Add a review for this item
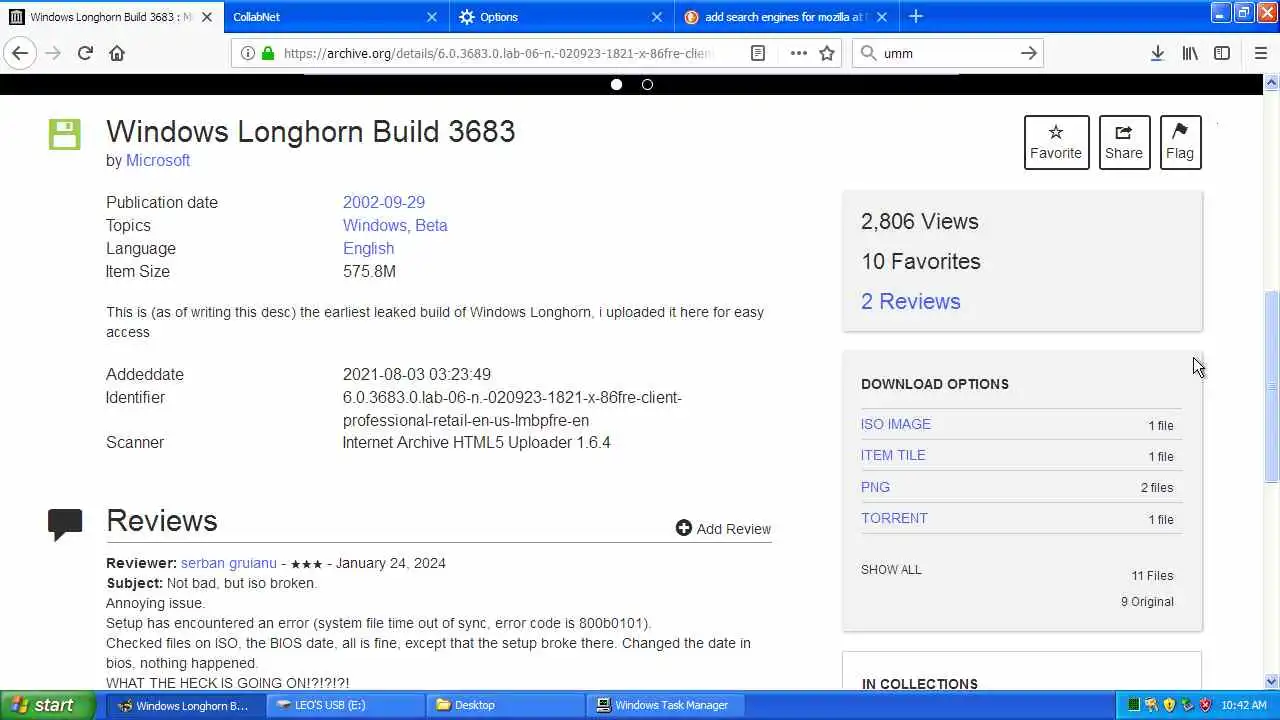Screen dimensions: 1280x720 723,529
